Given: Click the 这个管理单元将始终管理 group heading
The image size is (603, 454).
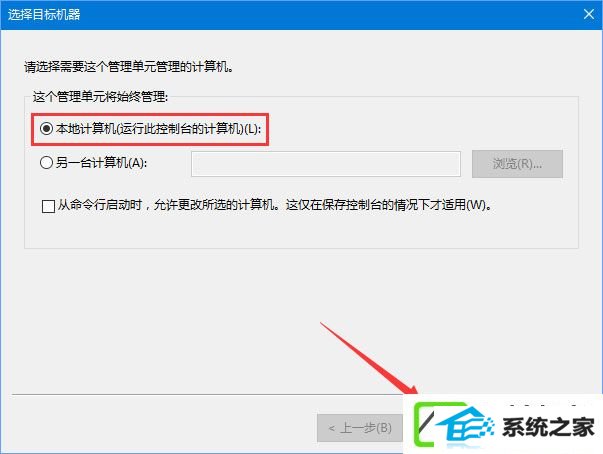Looking at the screenshot, I should click(x=100, y=96).
